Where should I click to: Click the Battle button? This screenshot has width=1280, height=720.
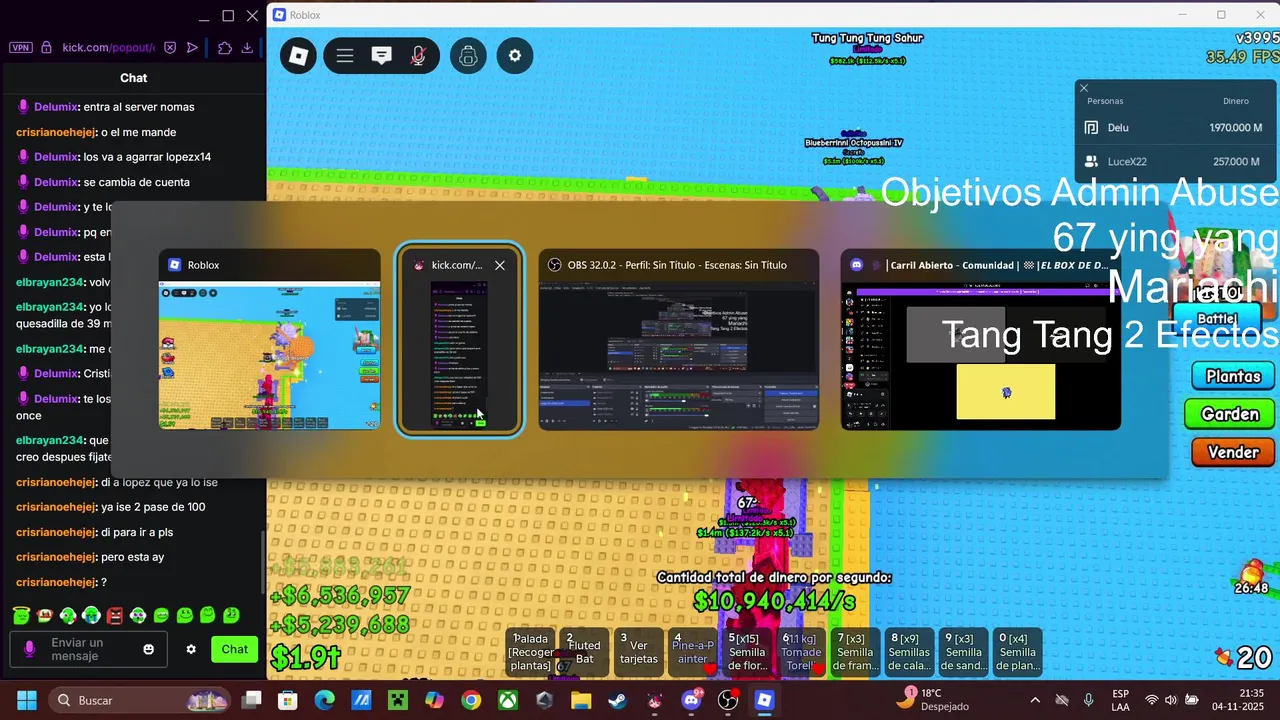click(1217, 319)
